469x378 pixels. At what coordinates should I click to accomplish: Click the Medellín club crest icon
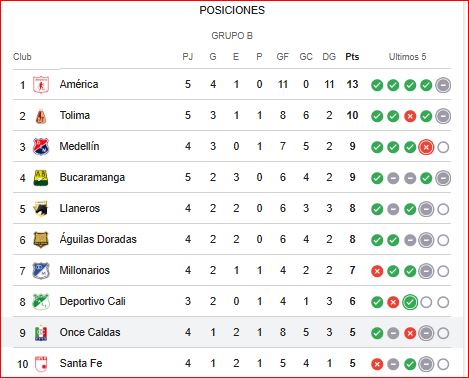point(41,147)
